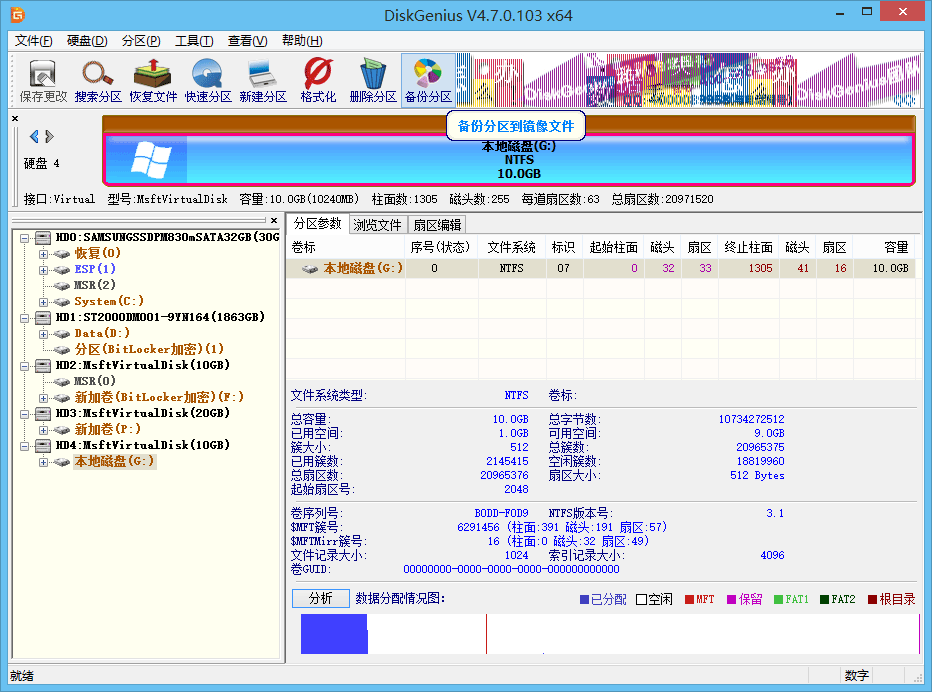Screen dimensions: 932x692
Task: Click the HD3 MsftVirtualDisk(20GB) disk icon
Action: [x=43, y=414]
